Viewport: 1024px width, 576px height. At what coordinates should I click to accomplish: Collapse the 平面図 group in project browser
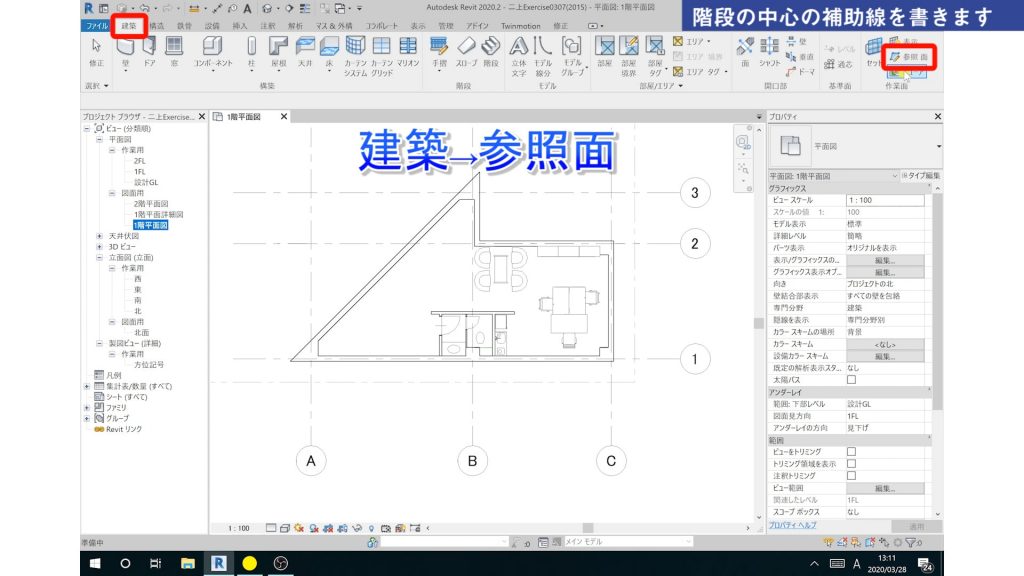98,140
